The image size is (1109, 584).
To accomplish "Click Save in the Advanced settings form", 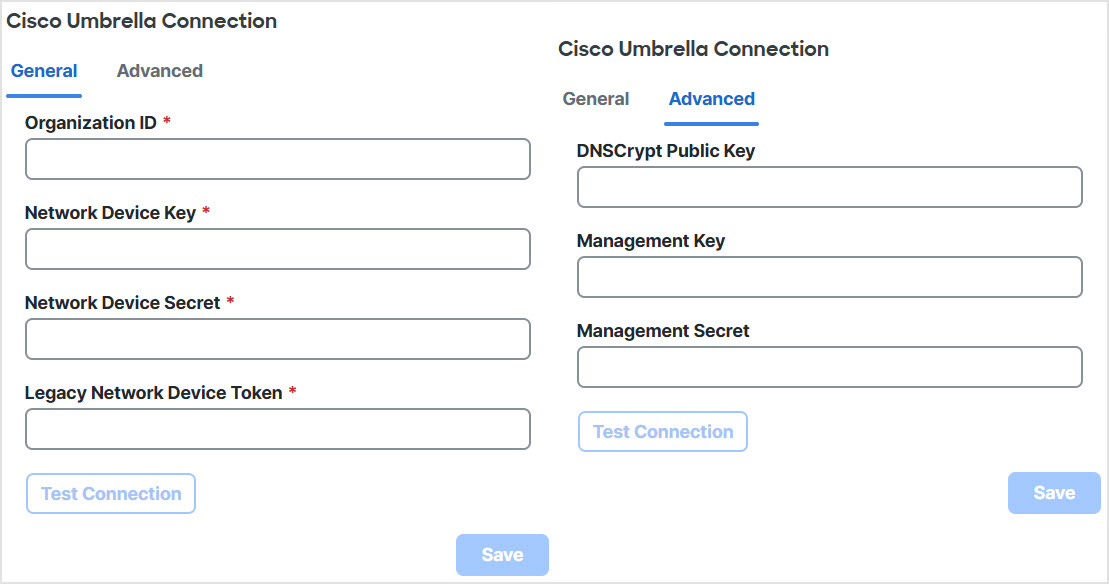I will tap(1054, 493).
